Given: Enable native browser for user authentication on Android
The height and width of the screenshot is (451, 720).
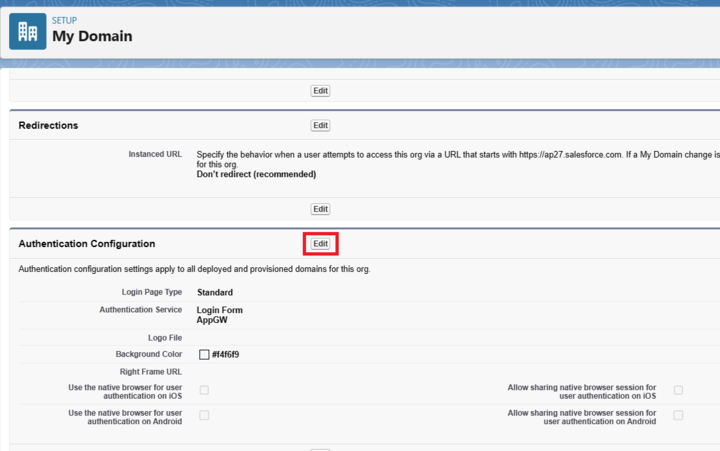Looking at the screenshot, I should [x=204, y=415].
